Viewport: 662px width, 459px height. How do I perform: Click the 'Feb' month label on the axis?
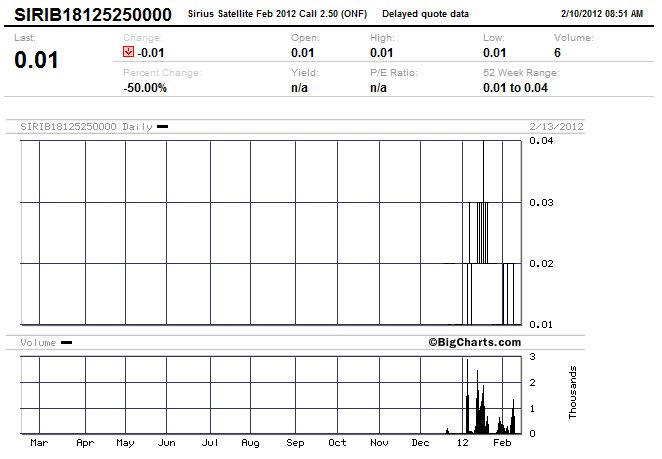pyautogui.click(x=502, y=443)
